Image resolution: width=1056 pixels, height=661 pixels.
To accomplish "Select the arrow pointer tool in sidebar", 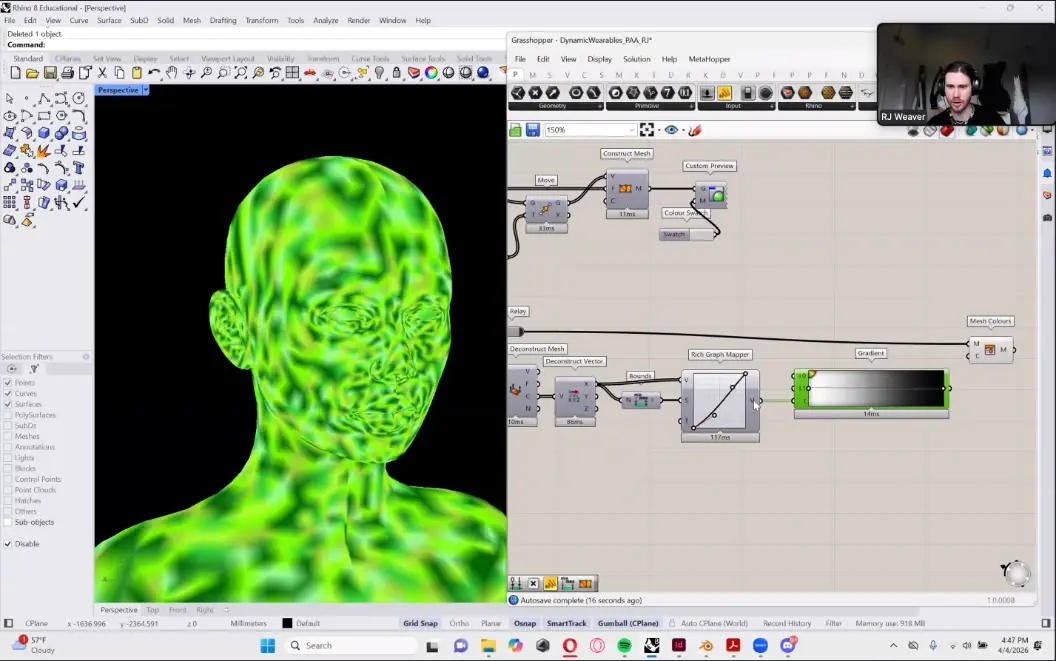I will [x=9, y=98].
